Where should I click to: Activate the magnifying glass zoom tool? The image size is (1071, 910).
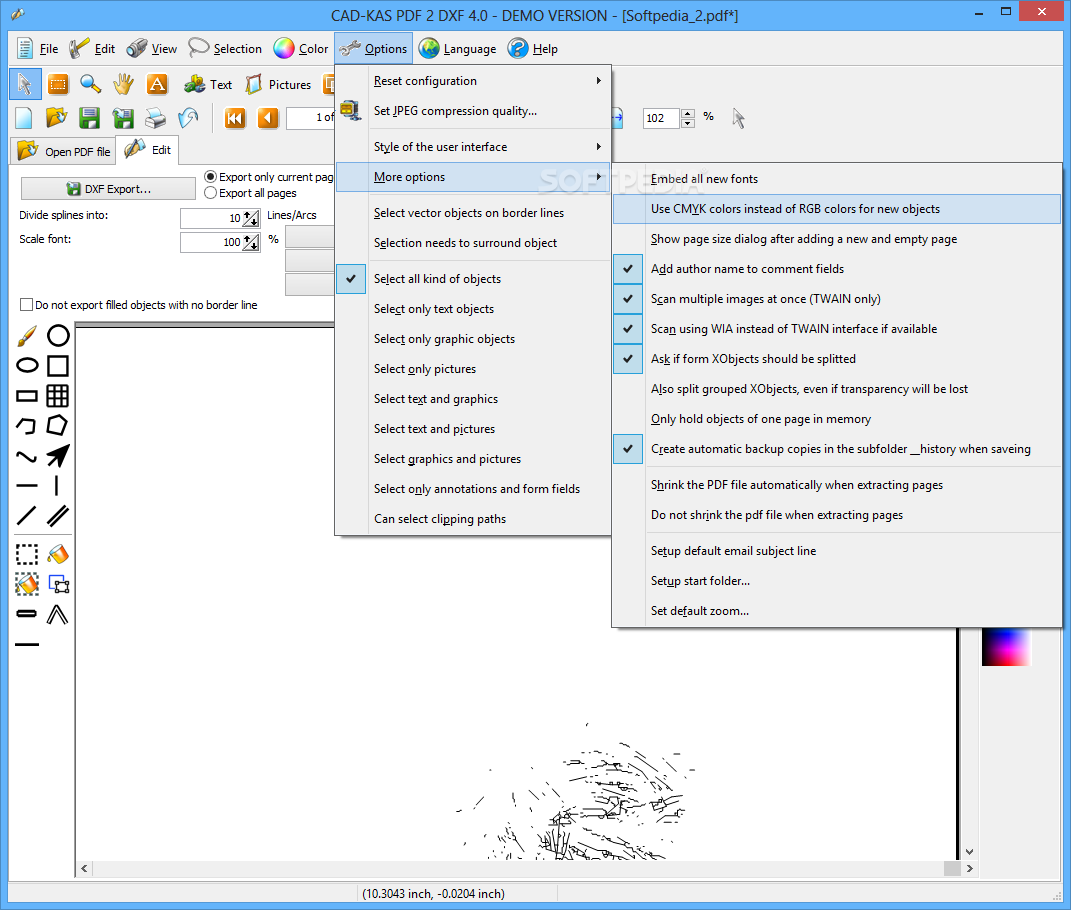point(90,84)
